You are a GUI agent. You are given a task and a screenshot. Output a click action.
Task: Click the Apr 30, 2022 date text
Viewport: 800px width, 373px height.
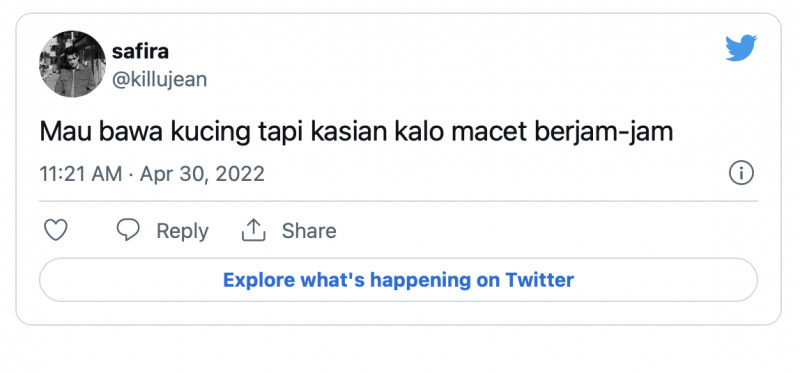(202, 174)
